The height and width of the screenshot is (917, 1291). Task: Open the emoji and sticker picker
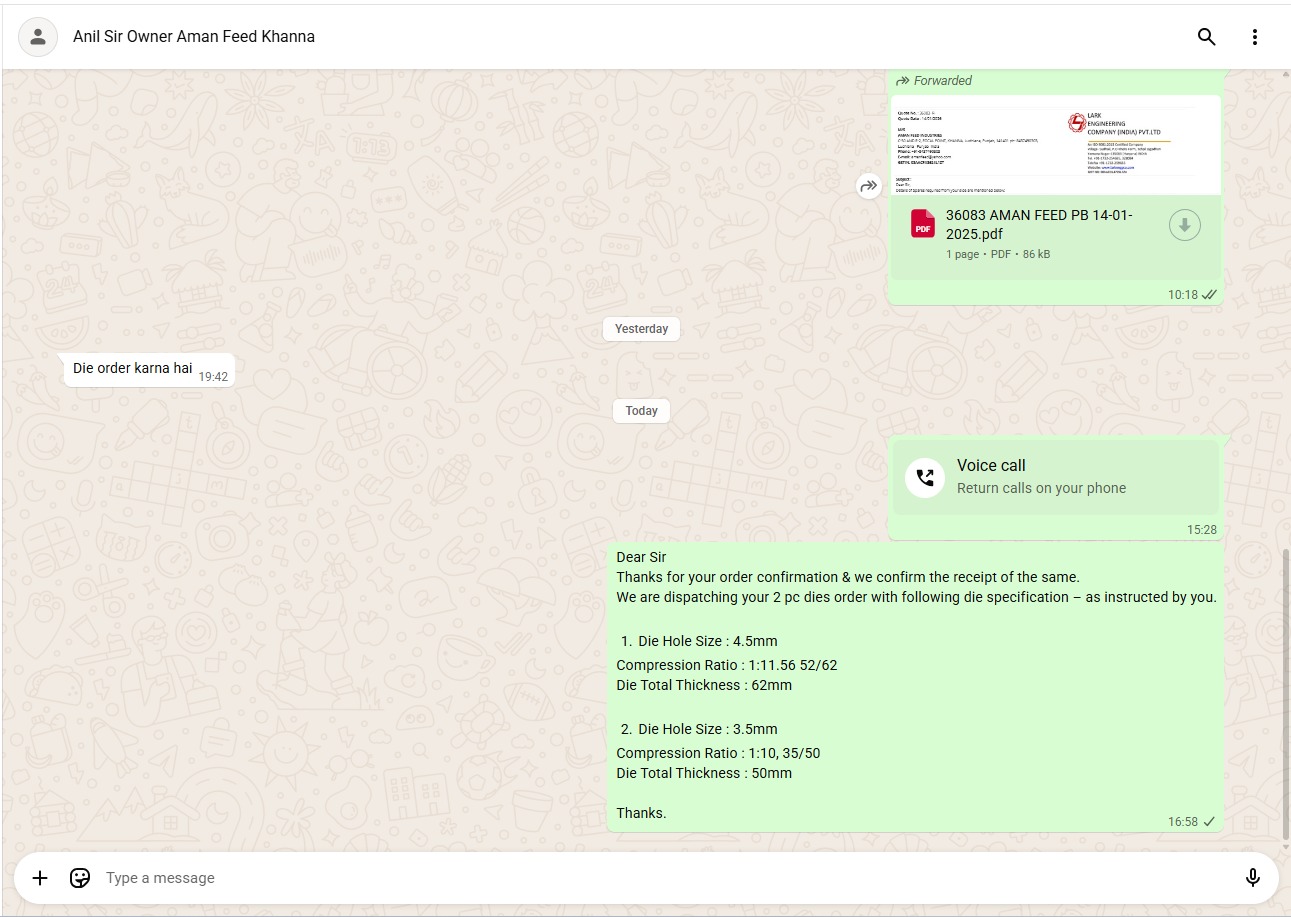(80, 878)
